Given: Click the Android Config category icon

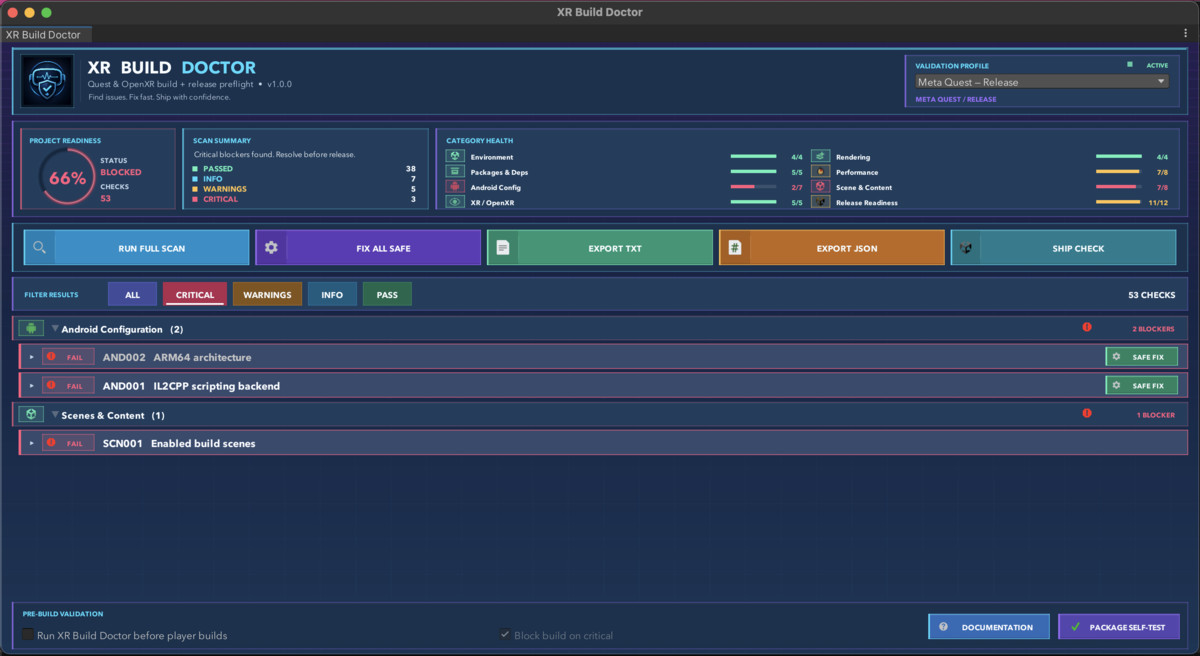Looking at the screenshot, I should point(454,187).
